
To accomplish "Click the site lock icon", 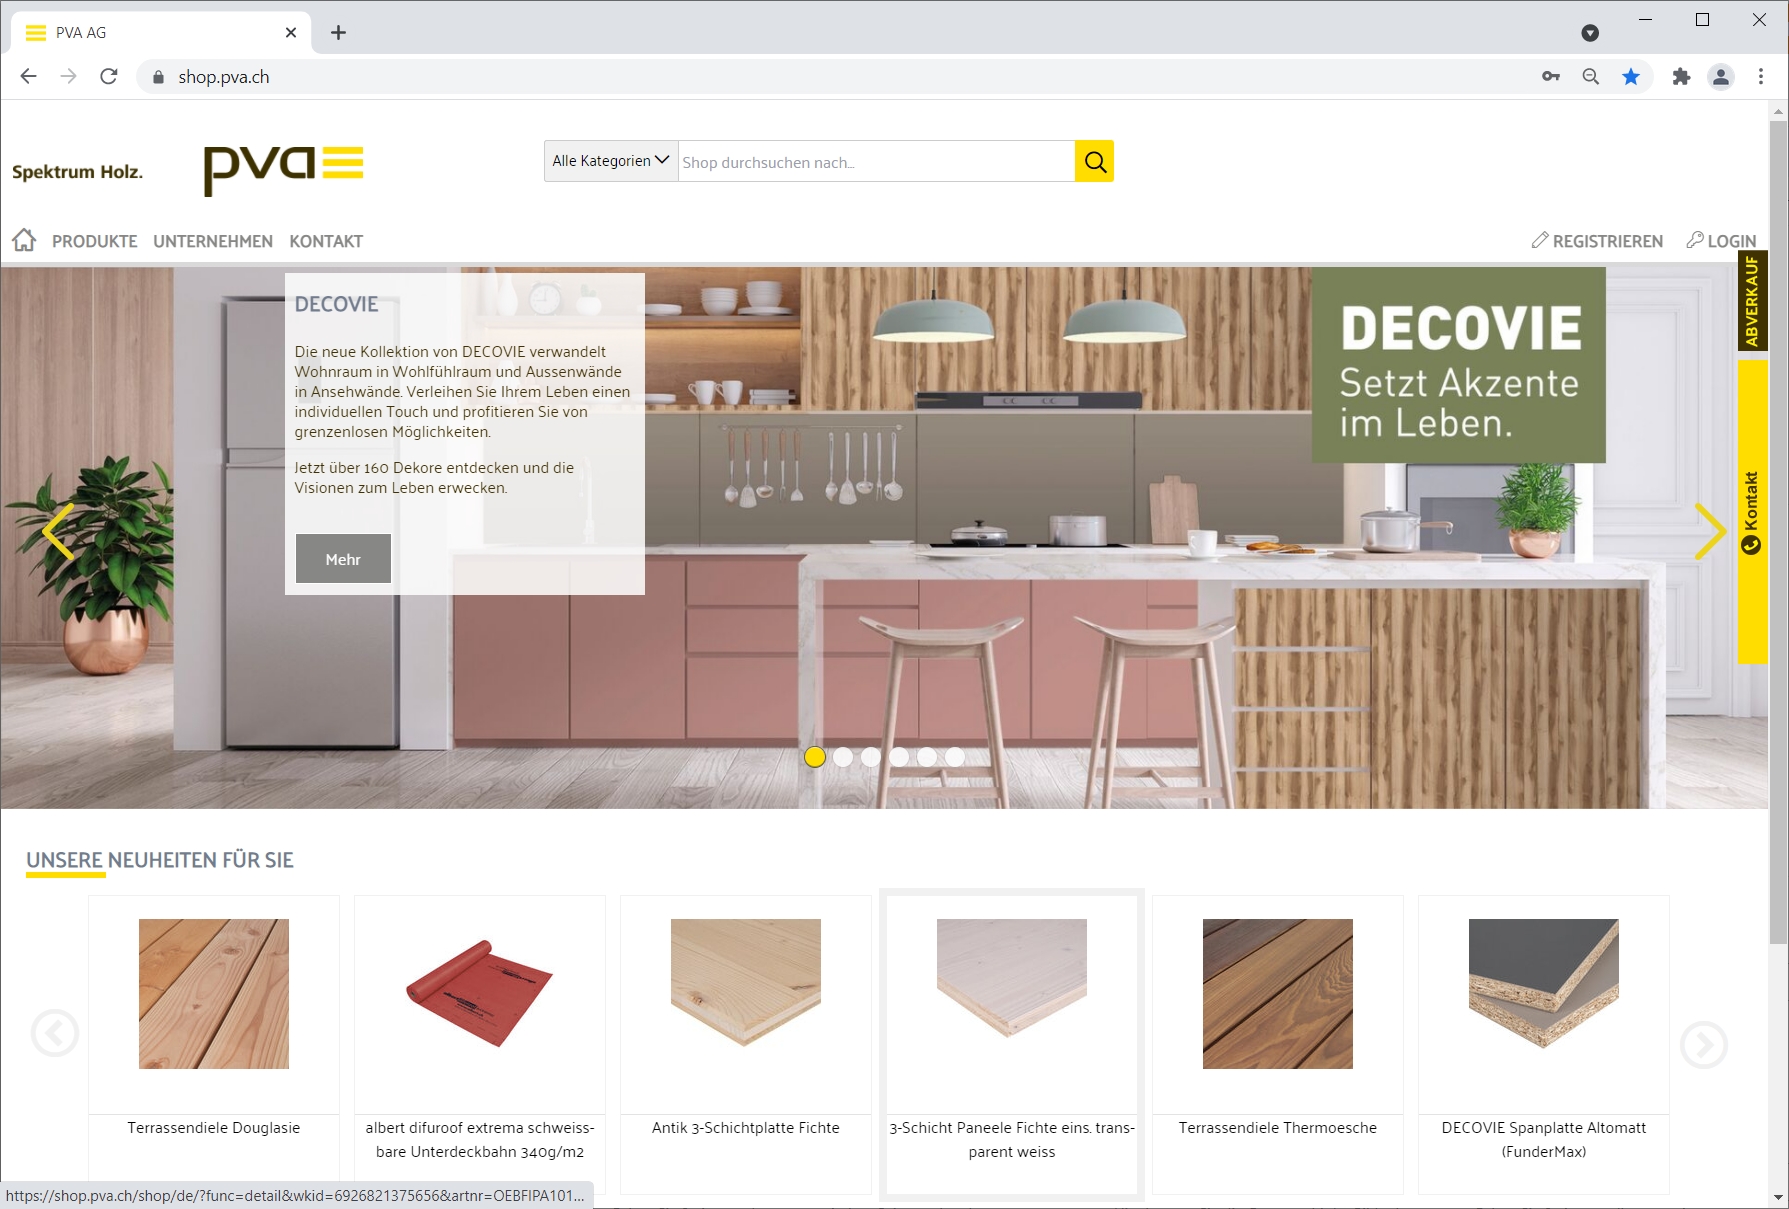I will (158, 77).
